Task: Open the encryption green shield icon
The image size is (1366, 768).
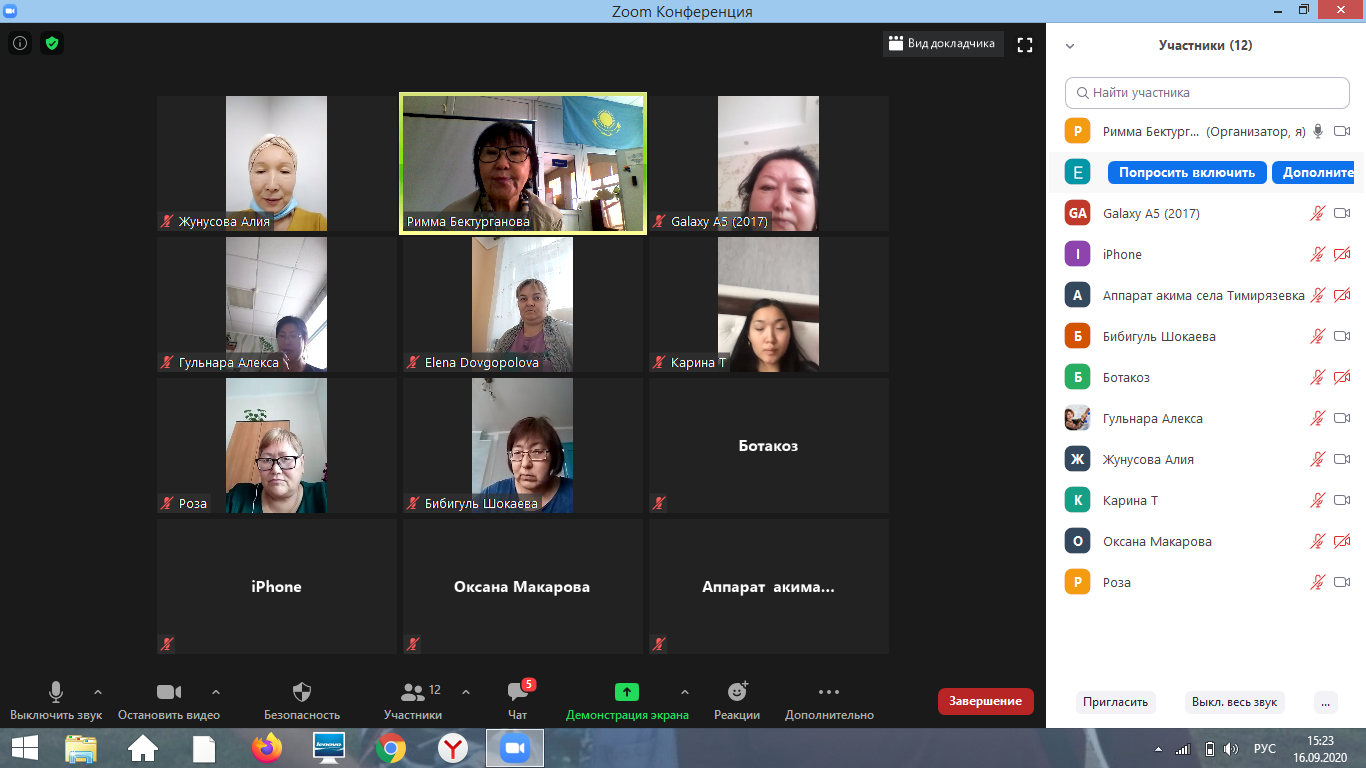Action: click(52, 43)
